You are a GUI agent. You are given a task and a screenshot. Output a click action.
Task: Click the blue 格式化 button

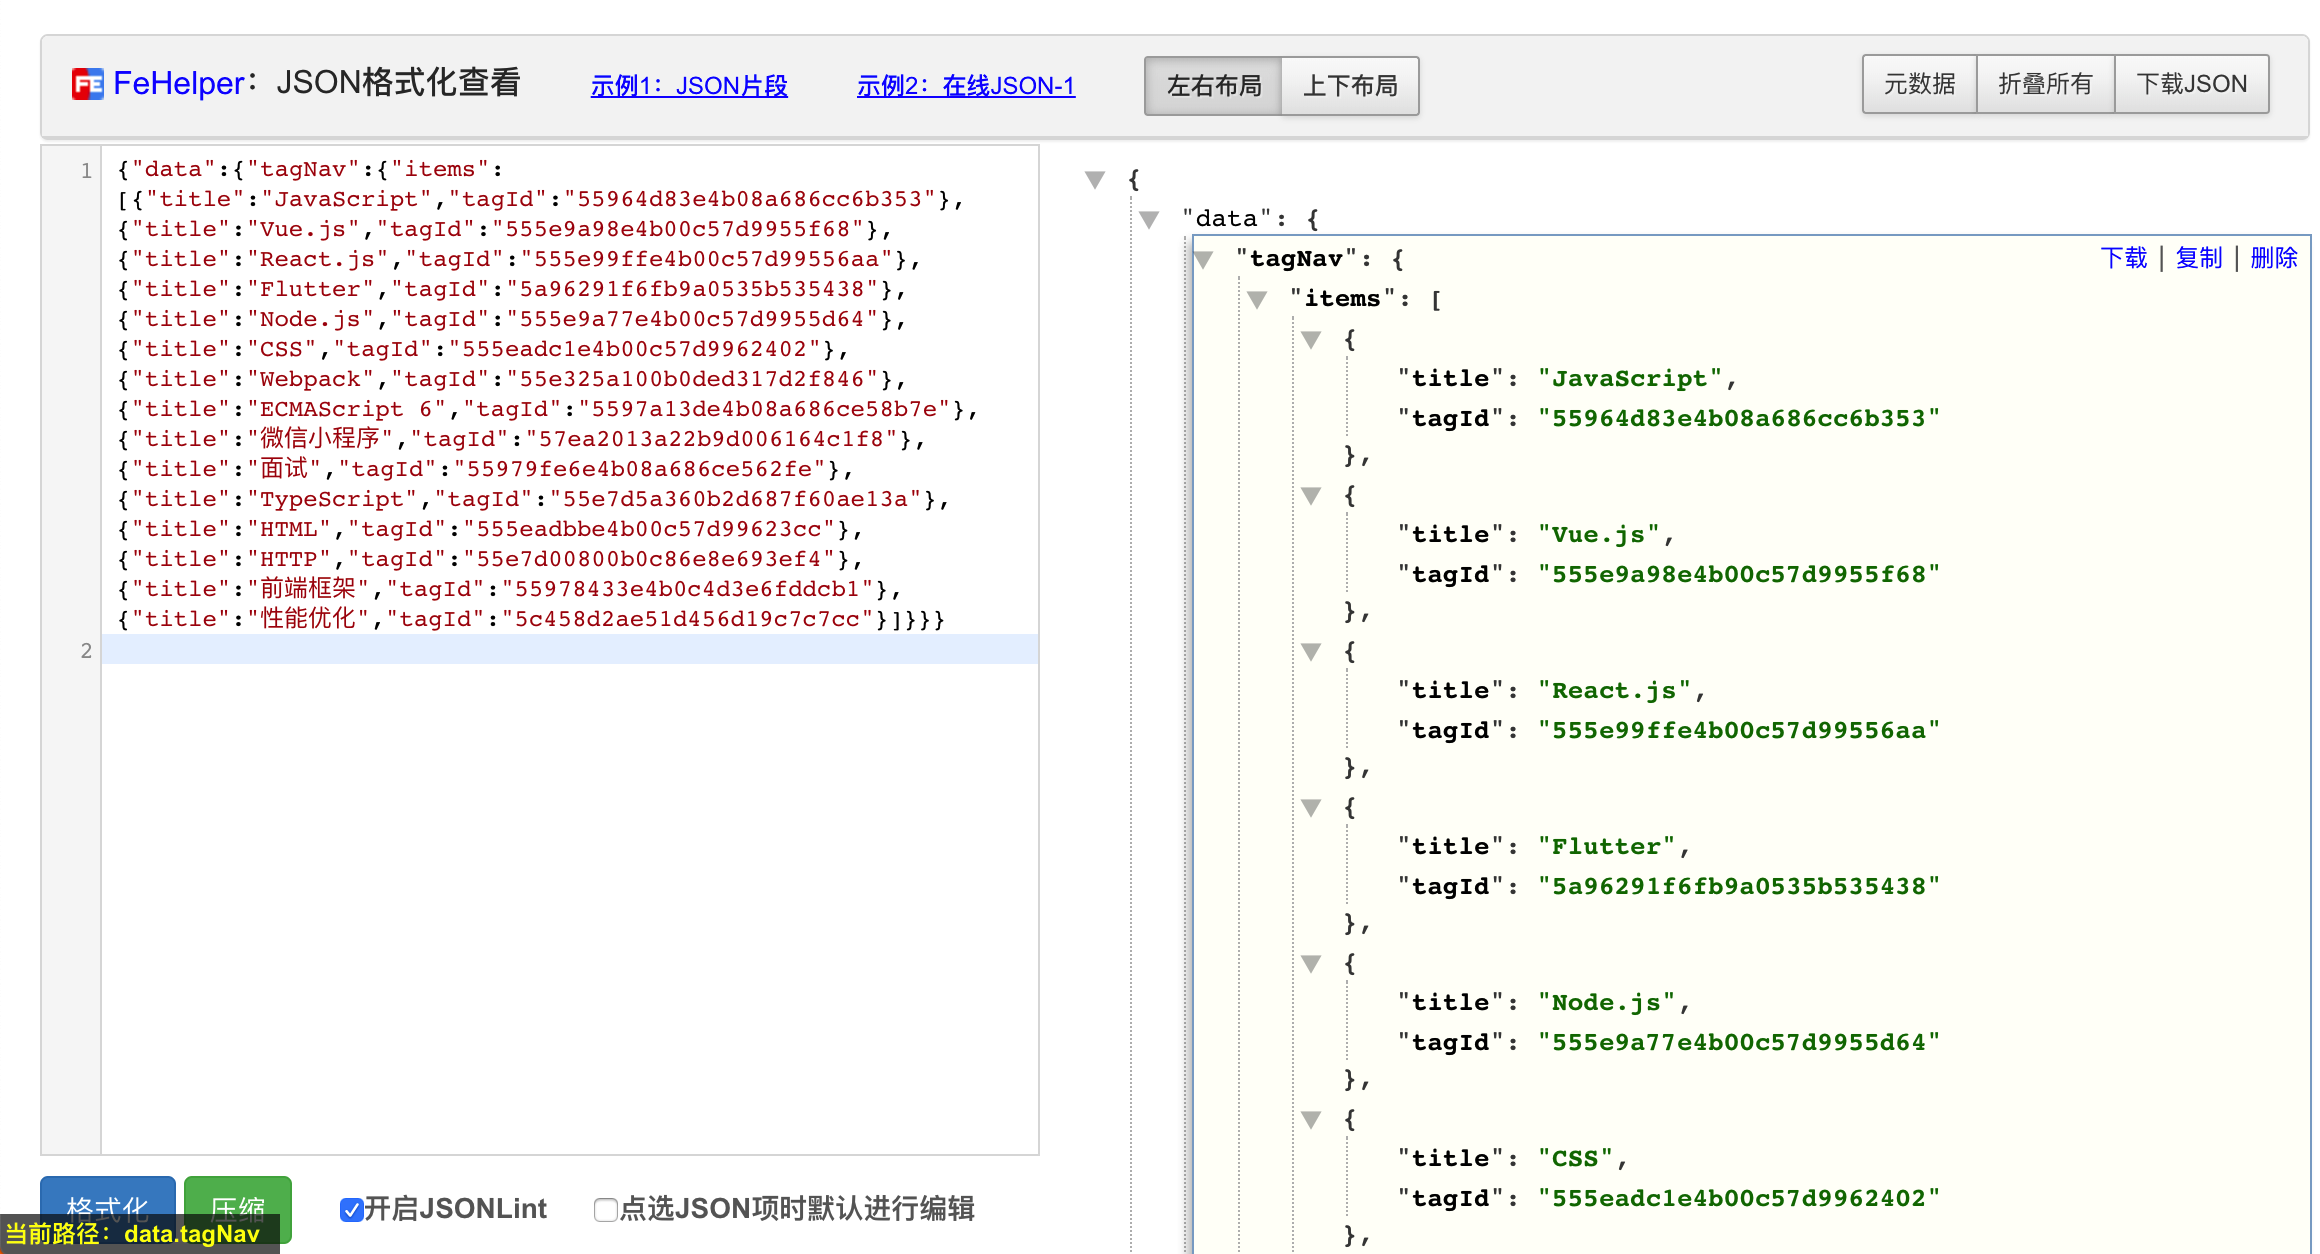pos(108,1210)
